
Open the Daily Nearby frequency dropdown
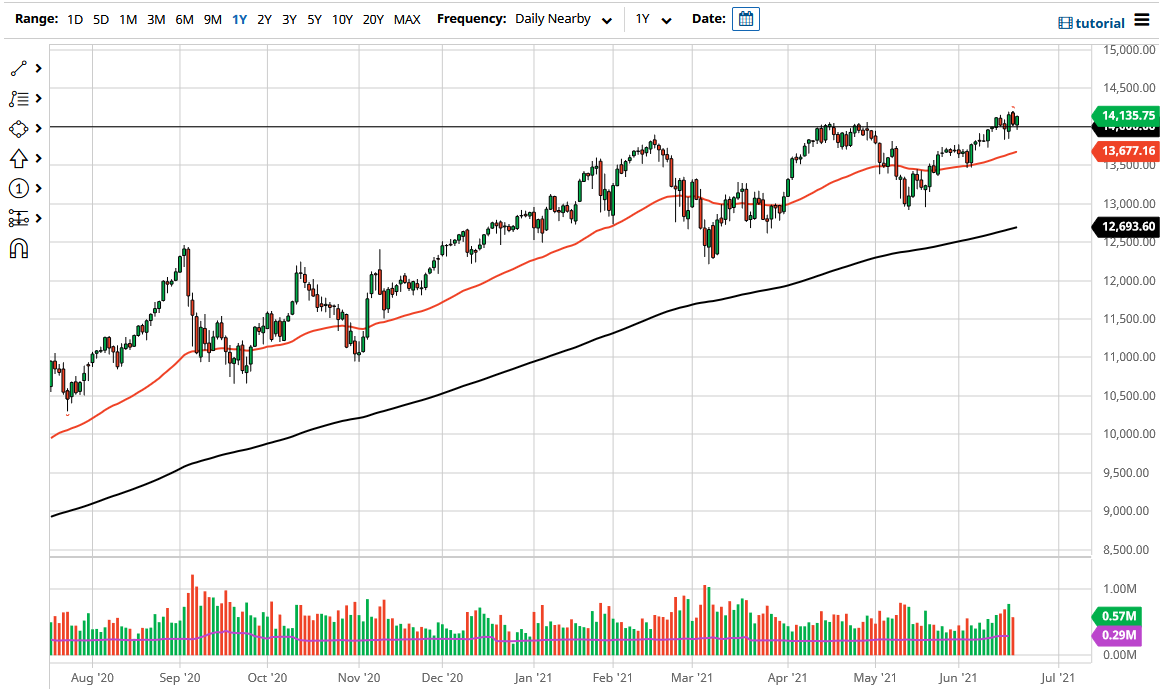coord(563,19)
